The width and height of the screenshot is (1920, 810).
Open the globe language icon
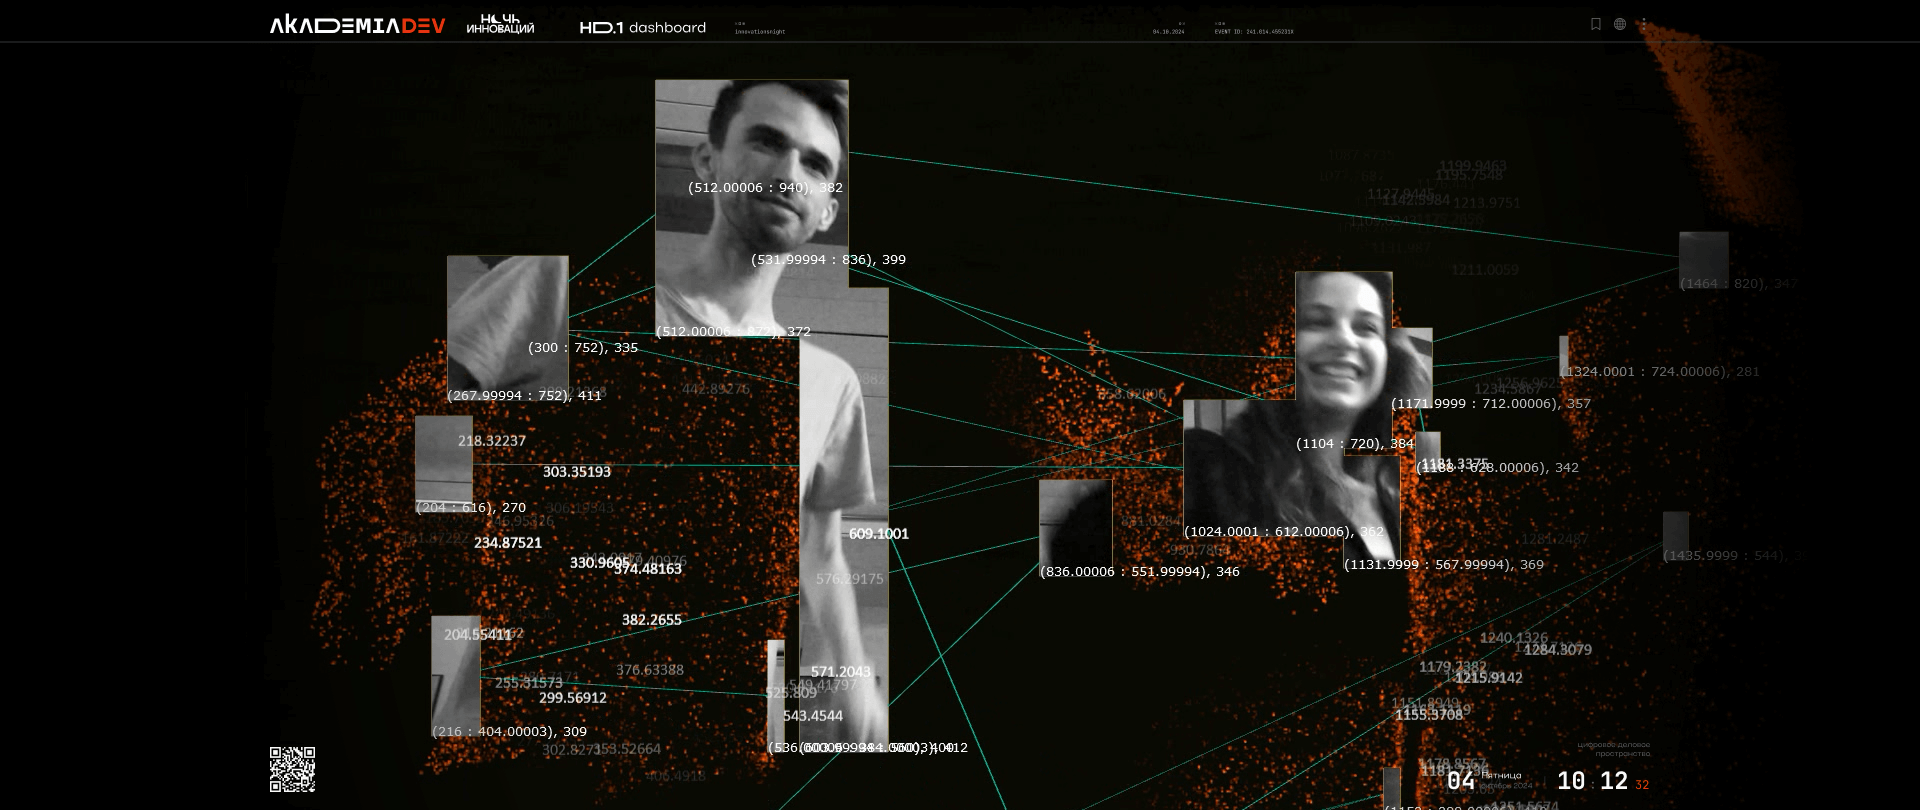pyautogui.click(x=1620, y=24)
